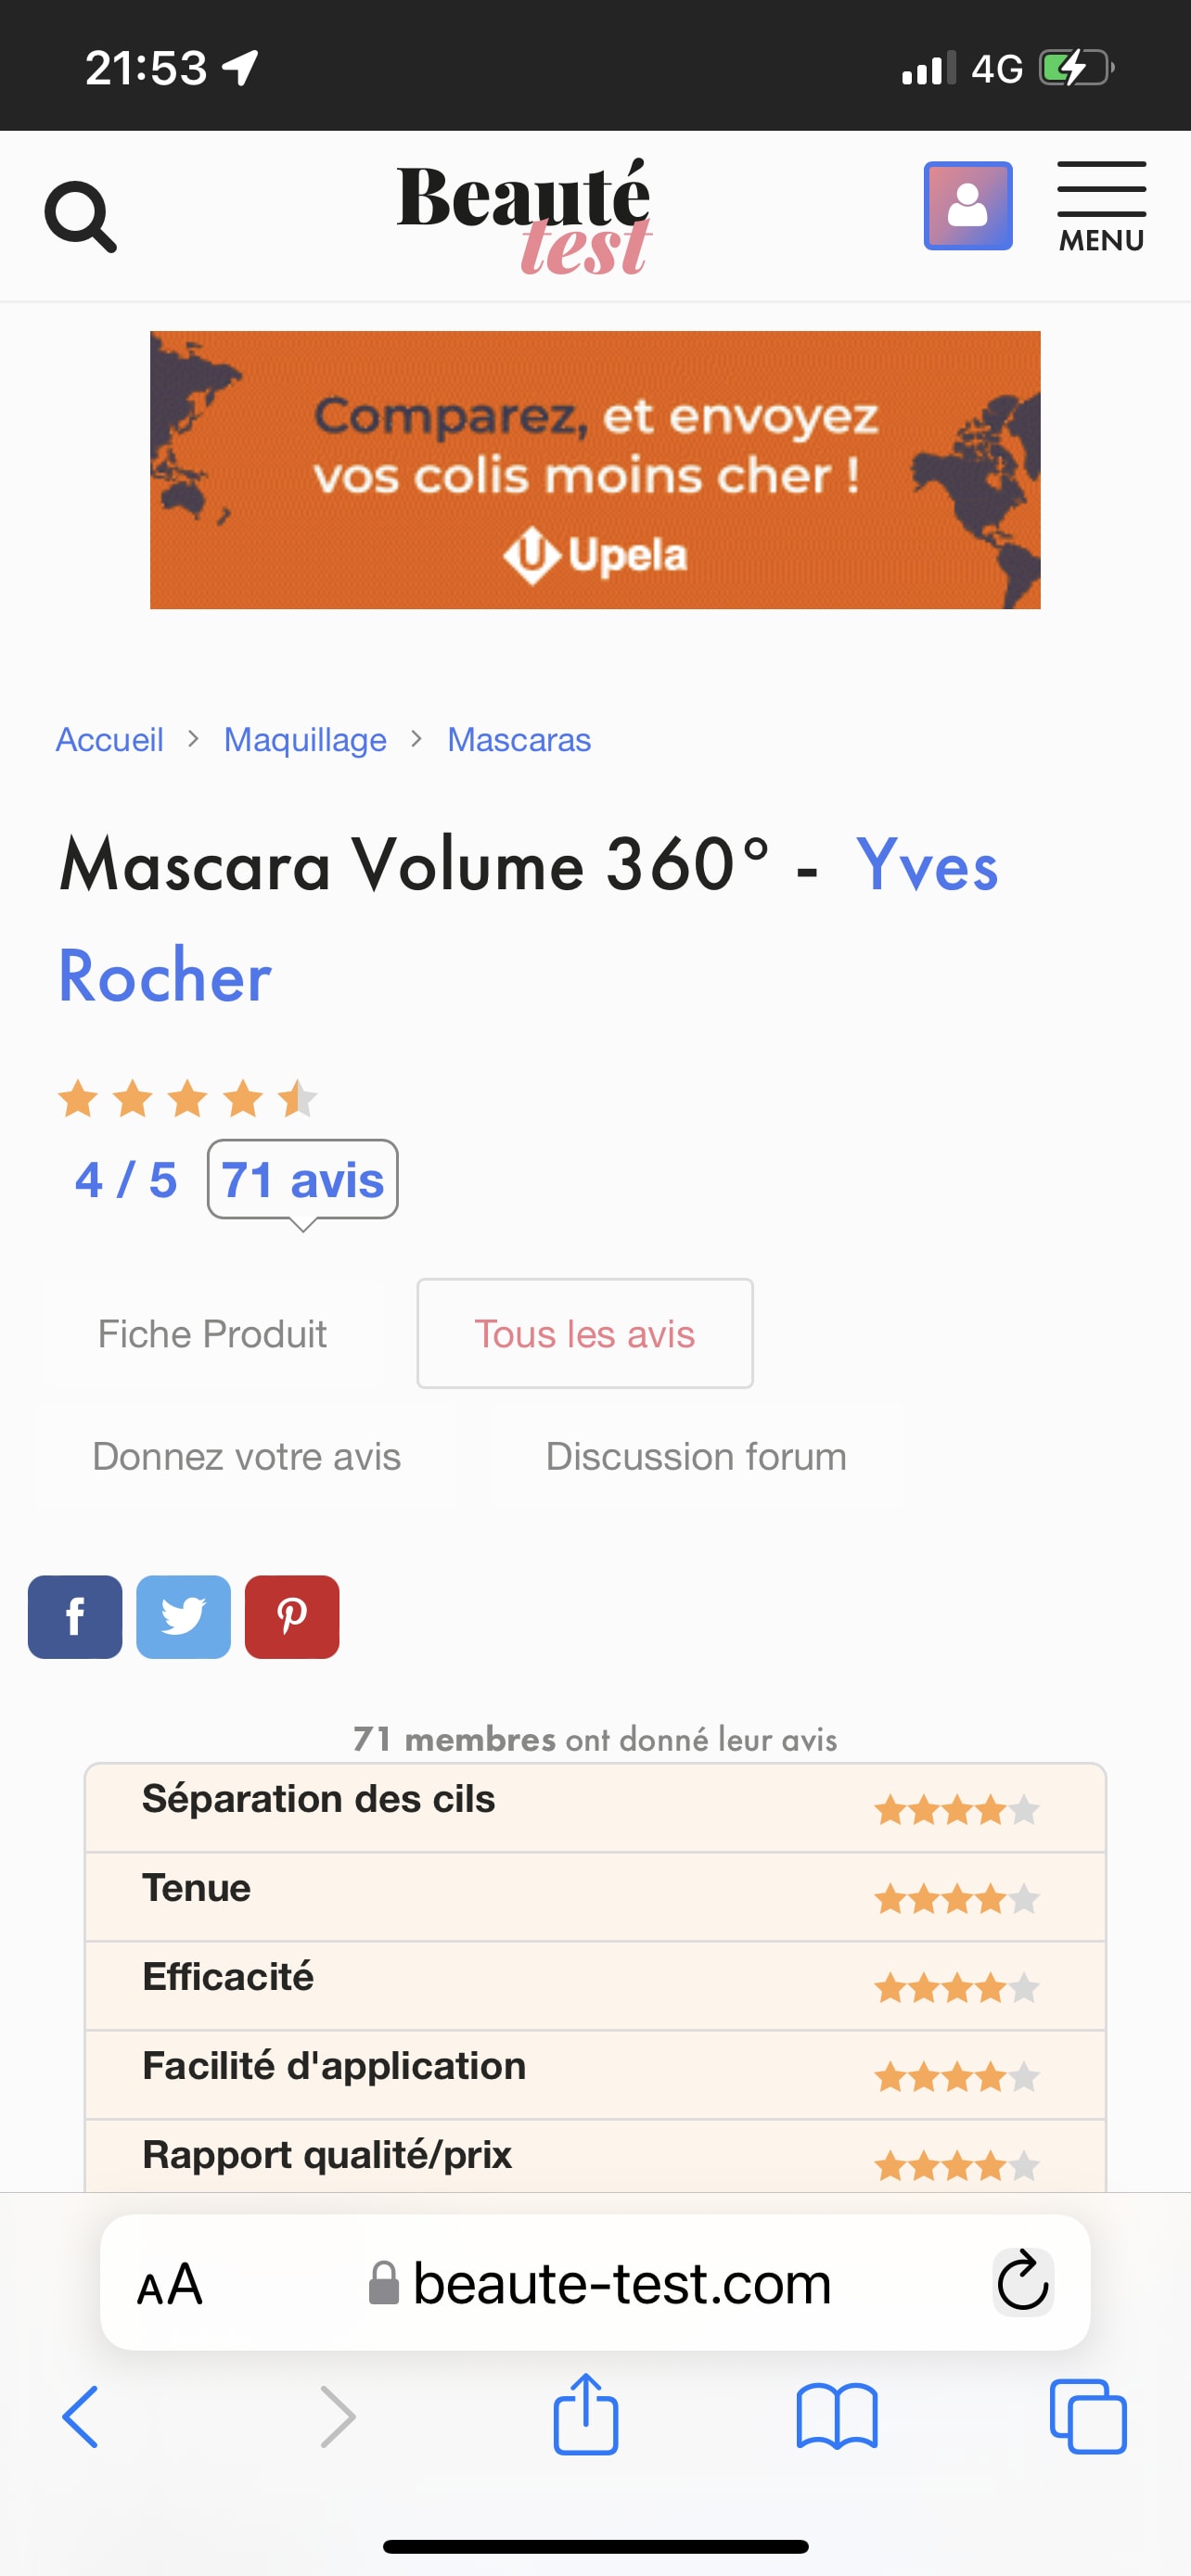Open the user account icon
Image resolution: width=1191 pixels, height=2576 pixels.
pyautogui.click(x=967, y=206)
